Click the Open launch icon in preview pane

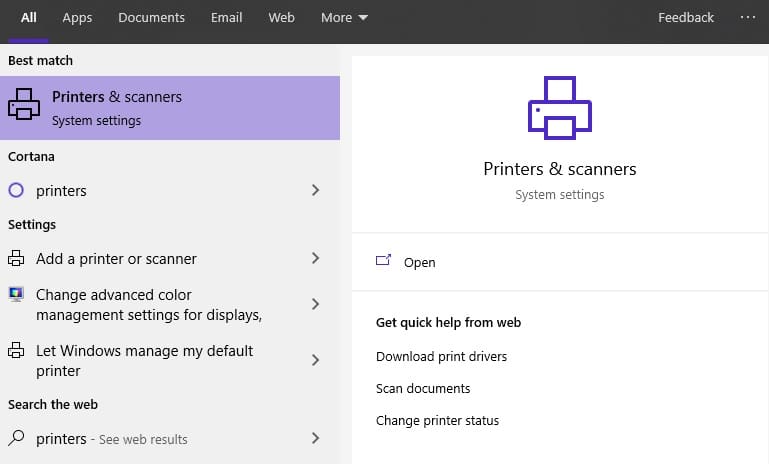(384, 260)
